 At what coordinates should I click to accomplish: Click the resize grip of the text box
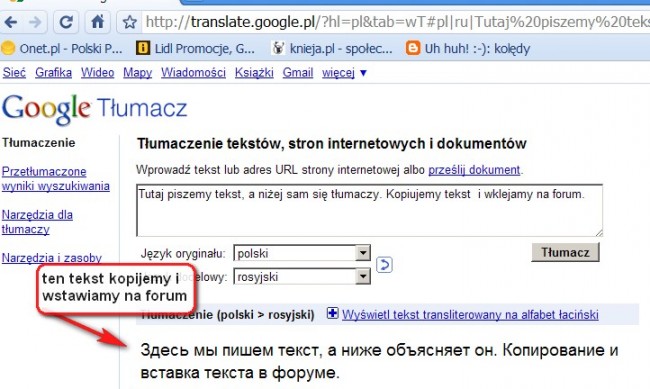point(599,233)
